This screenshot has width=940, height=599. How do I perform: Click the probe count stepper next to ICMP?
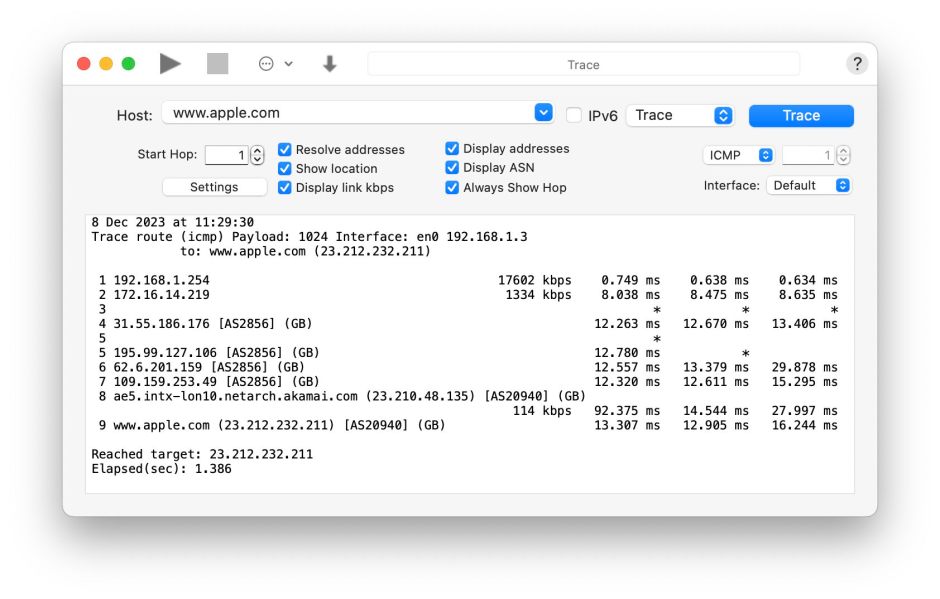coord(843,155)
